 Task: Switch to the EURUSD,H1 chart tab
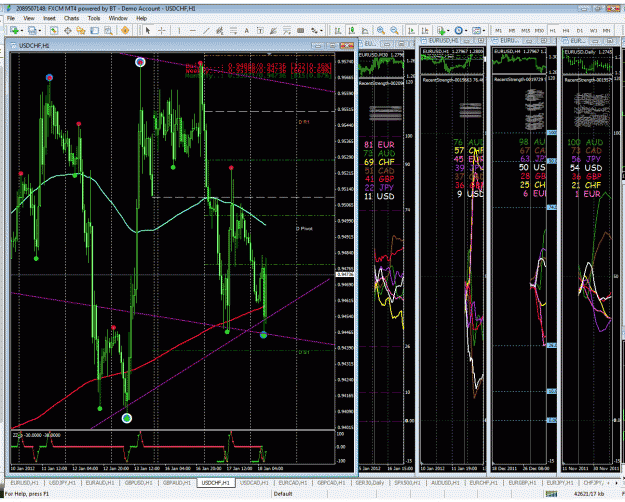coord(25,483)
